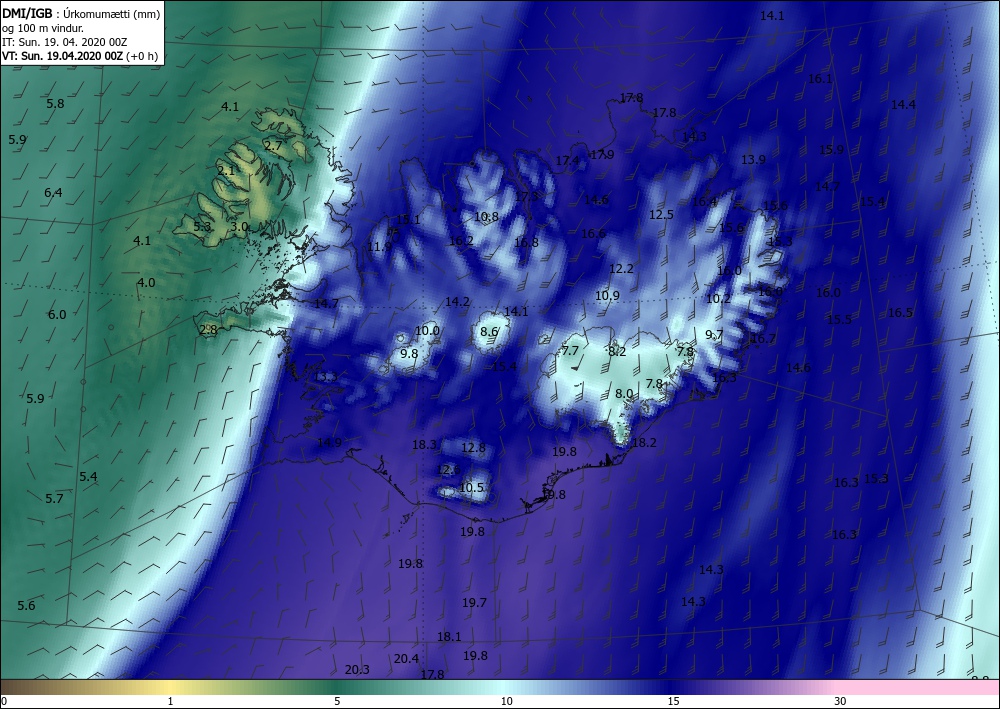This screenshot has height=709, width=1000.
Task: Click the map value 13.9
Action: [753, 159]
